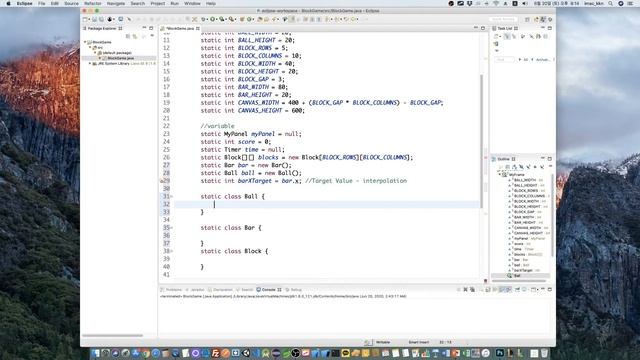Click the Display Selected Console icon
This screenshot has height=360, width=640.
tap(524, 289)
